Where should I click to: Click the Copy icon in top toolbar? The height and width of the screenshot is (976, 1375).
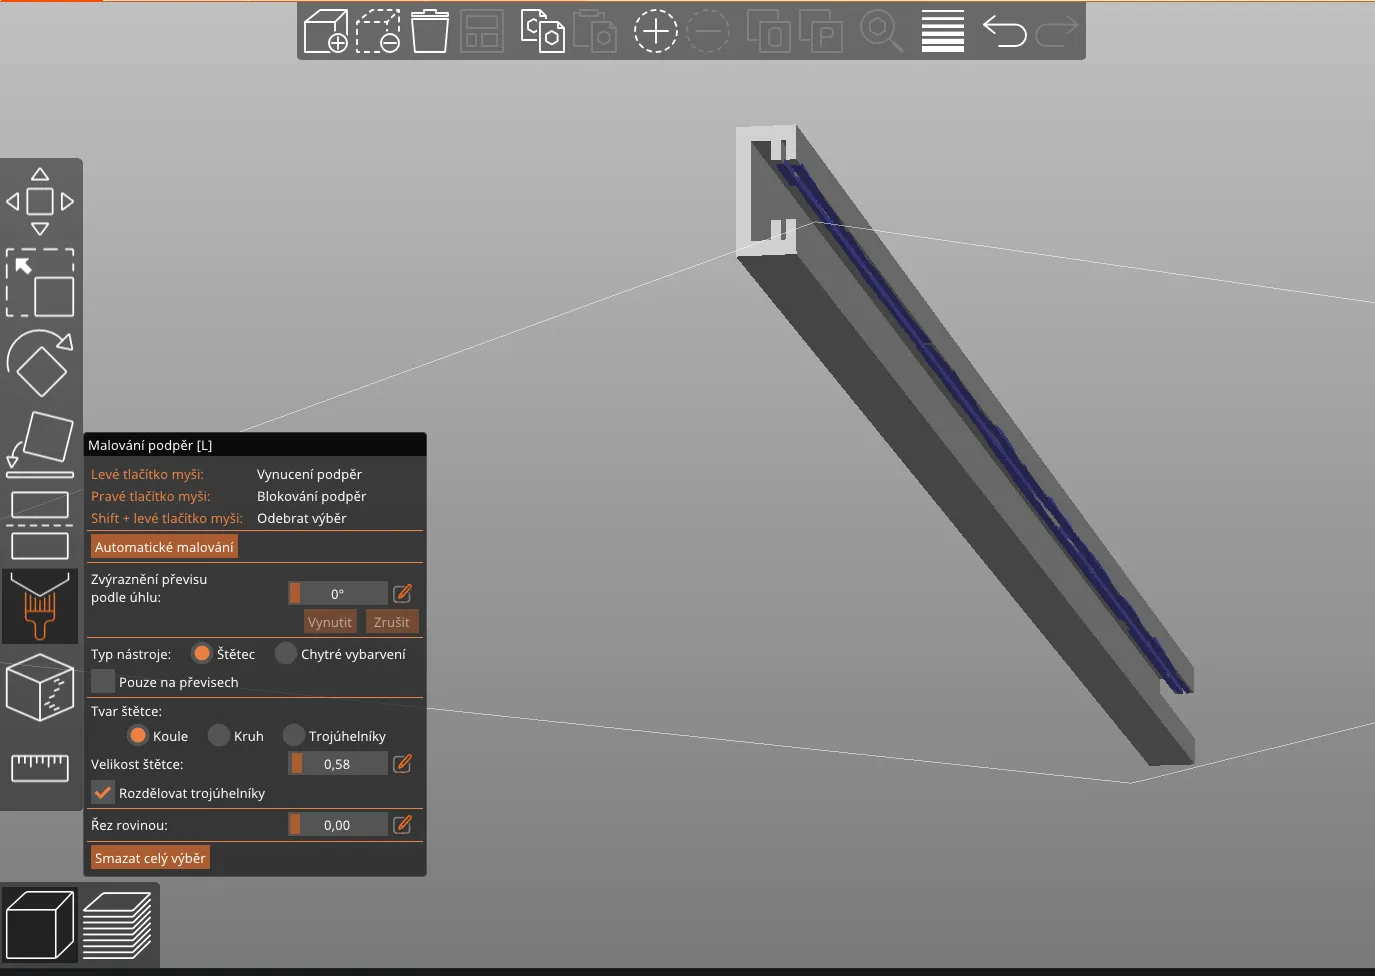coord(543,31)
